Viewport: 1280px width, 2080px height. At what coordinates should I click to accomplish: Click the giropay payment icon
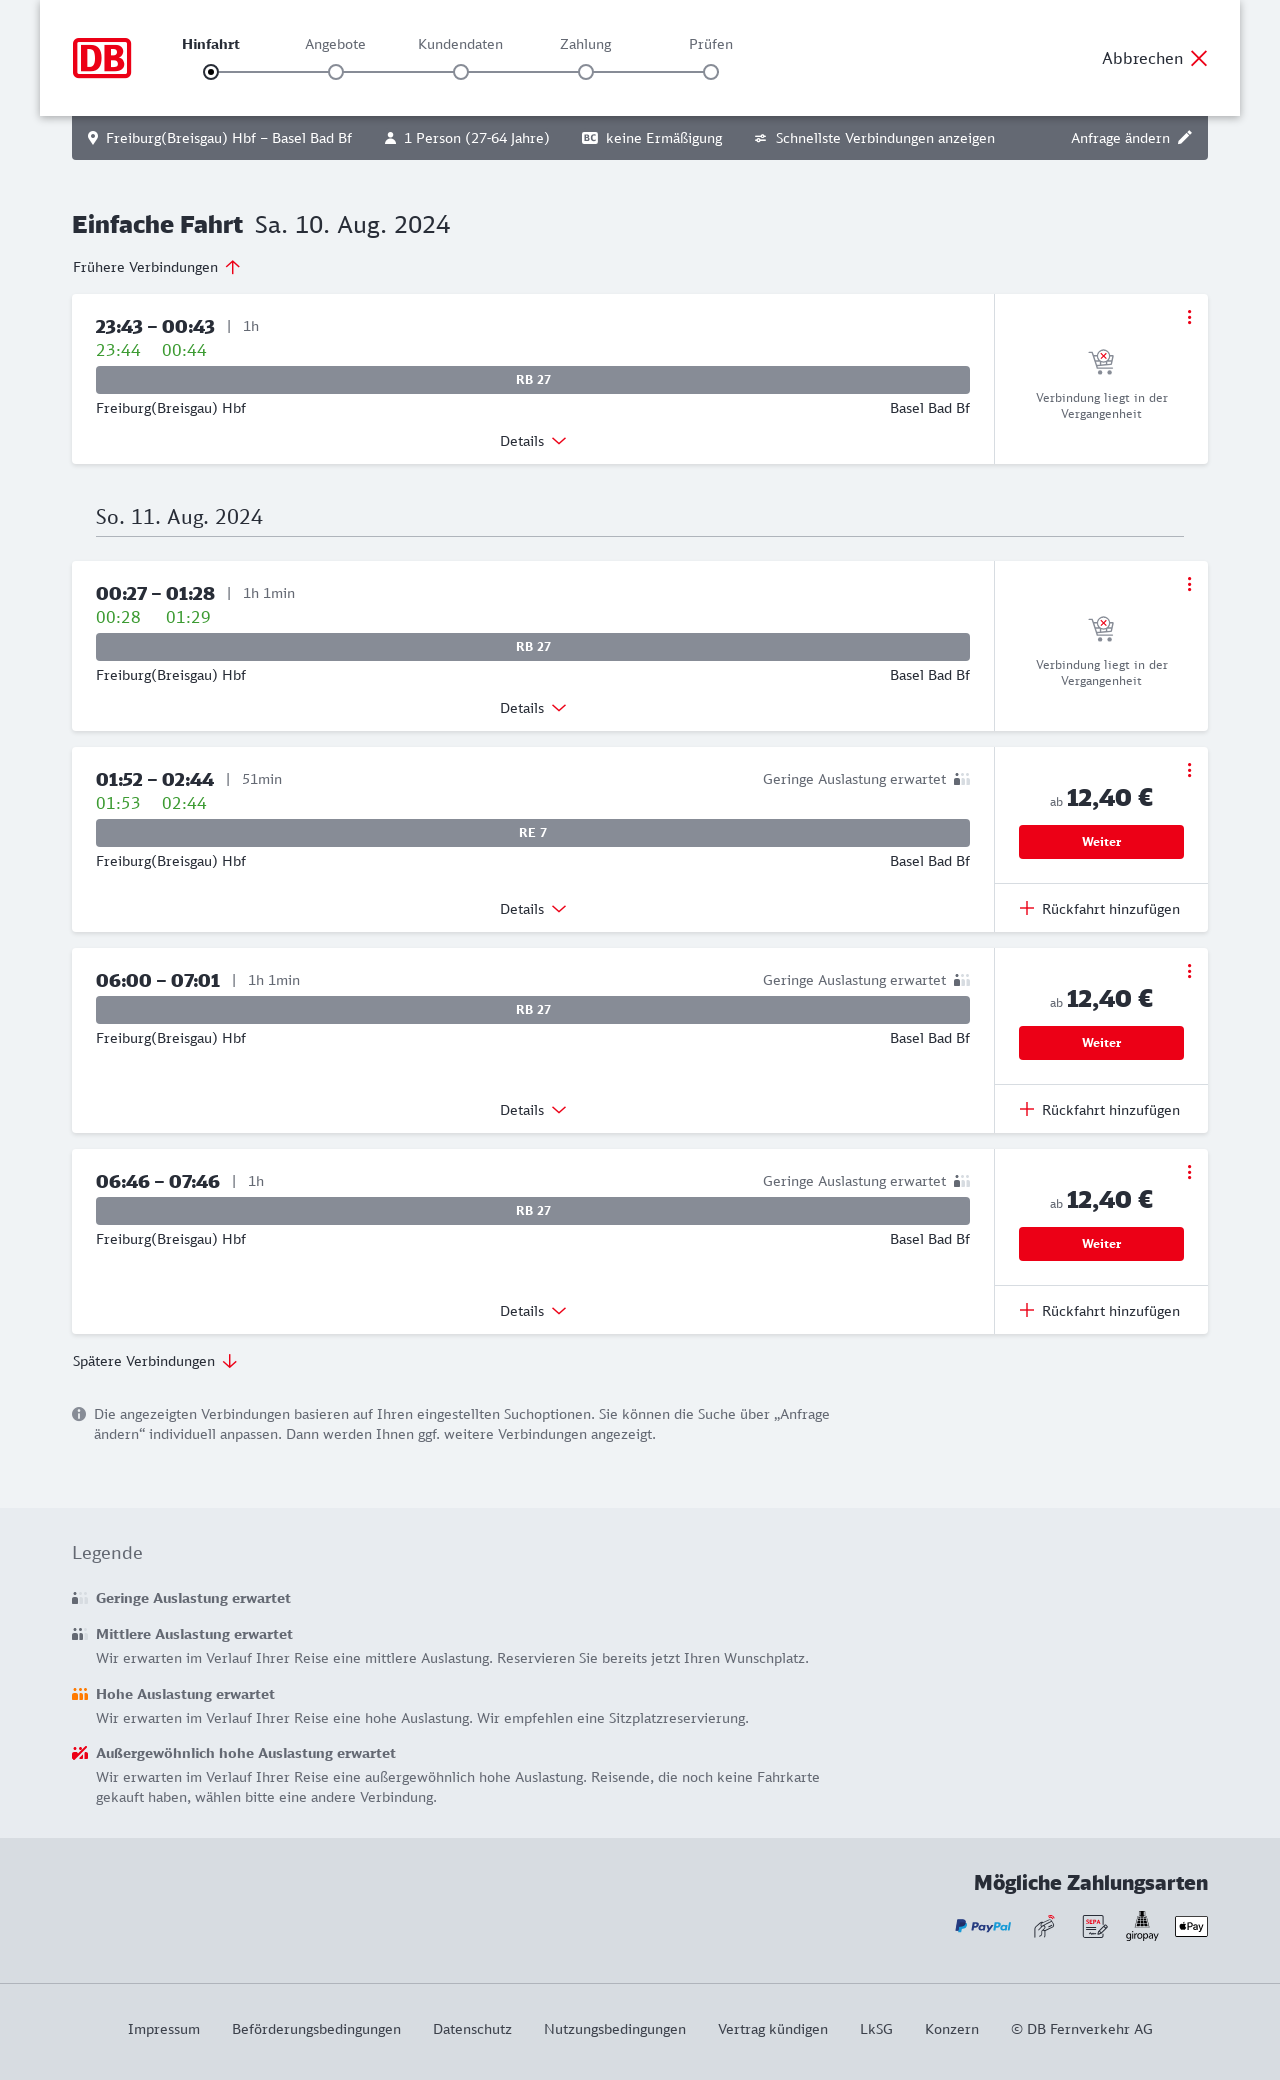(x=1142, y=1926)
